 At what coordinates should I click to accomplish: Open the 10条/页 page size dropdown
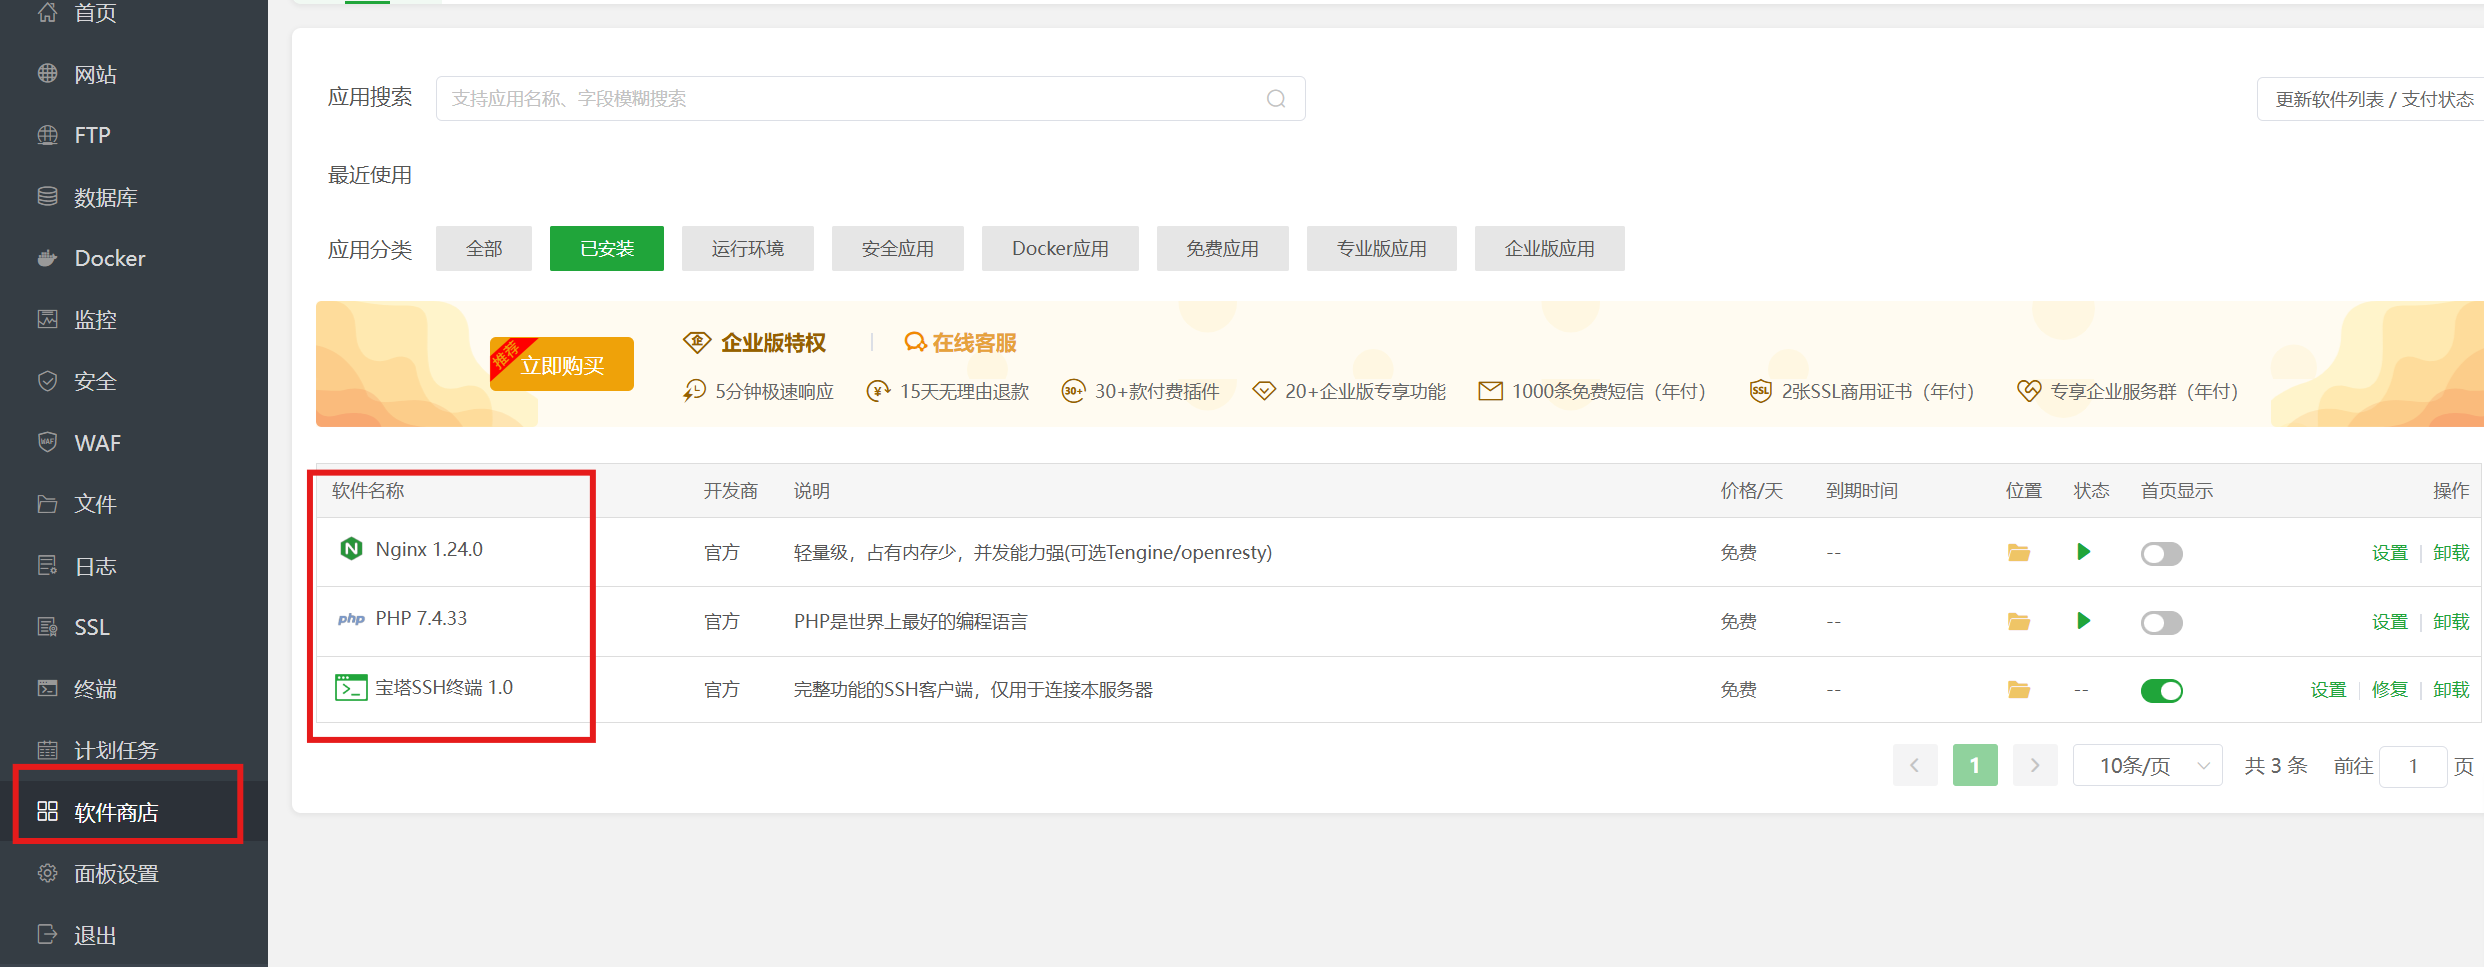pyautogui.click(x=2148, y=766)
